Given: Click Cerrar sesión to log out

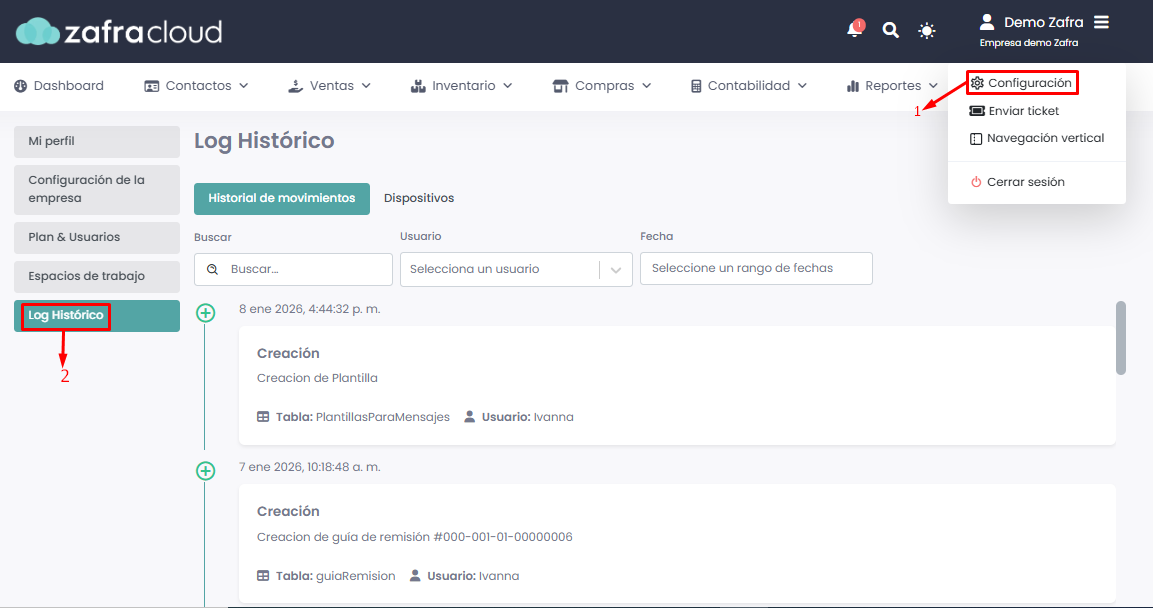Looking at the screenshot, I should (1018, 182).
